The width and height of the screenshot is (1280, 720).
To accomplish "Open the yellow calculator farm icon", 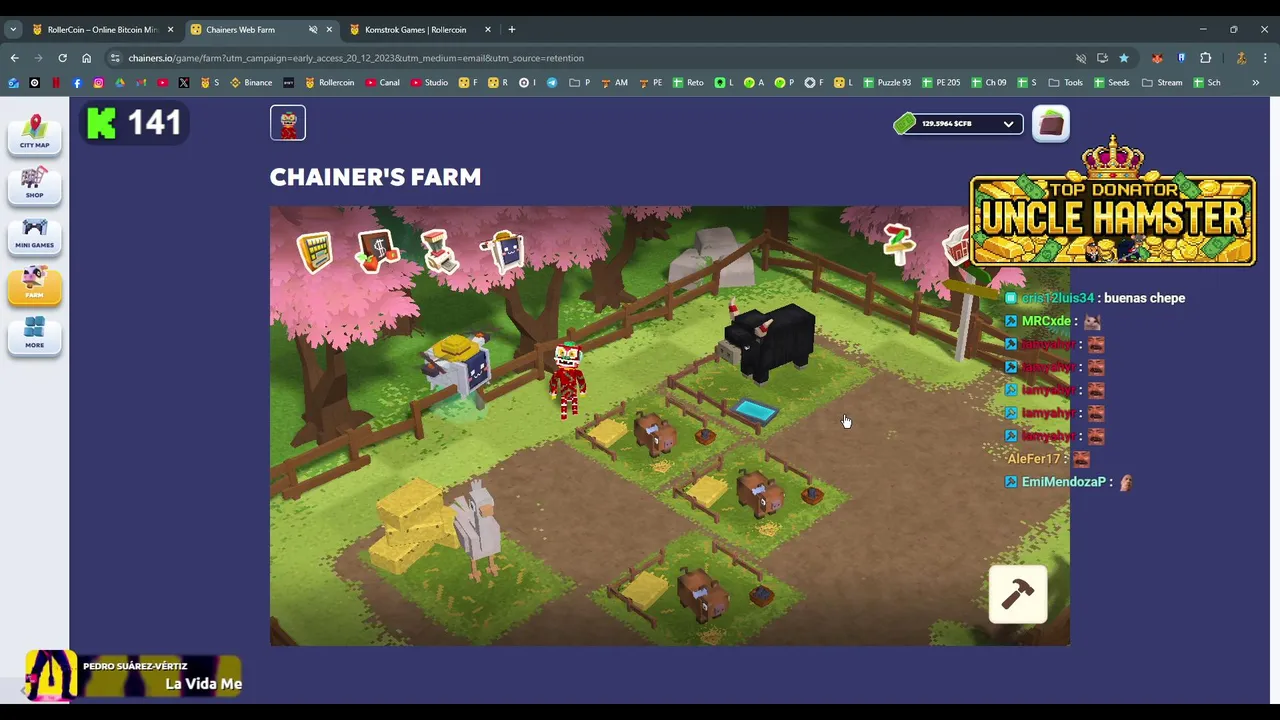I will pyautogui.click(x=315, y=252).
